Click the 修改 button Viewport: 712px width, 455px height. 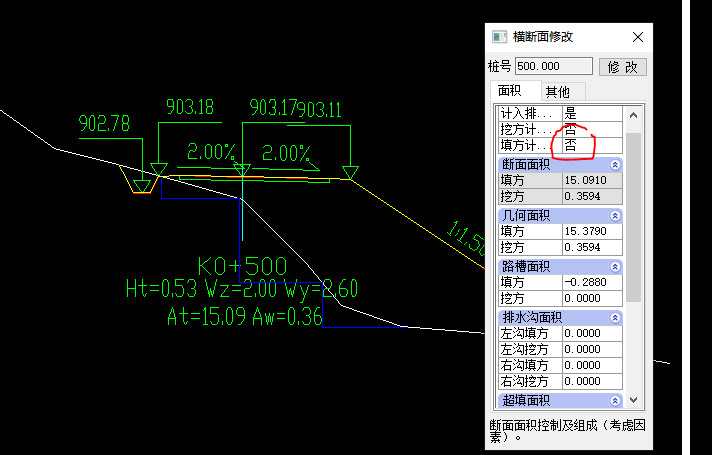click(x=622, y=67)
